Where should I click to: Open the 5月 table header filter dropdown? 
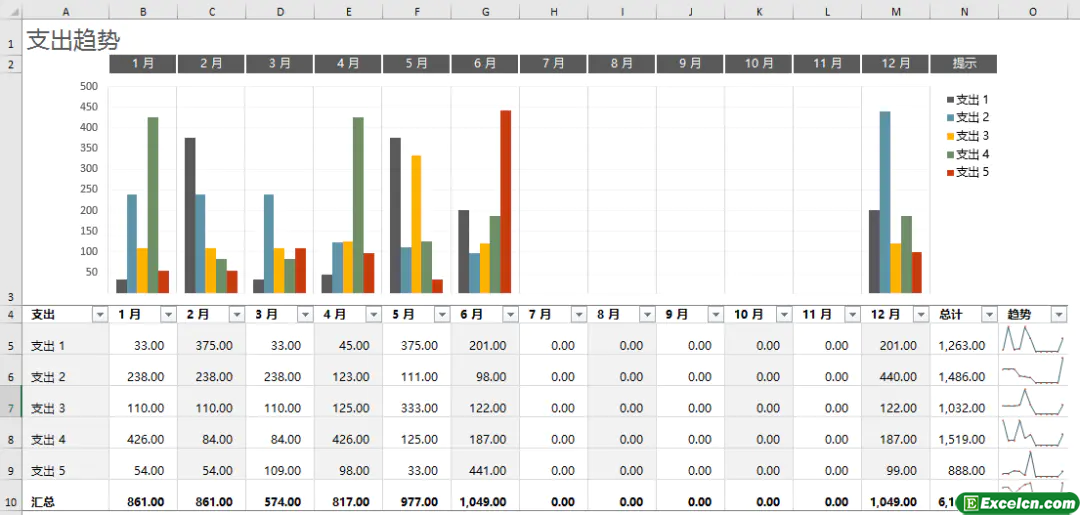(x=442, y=315)
